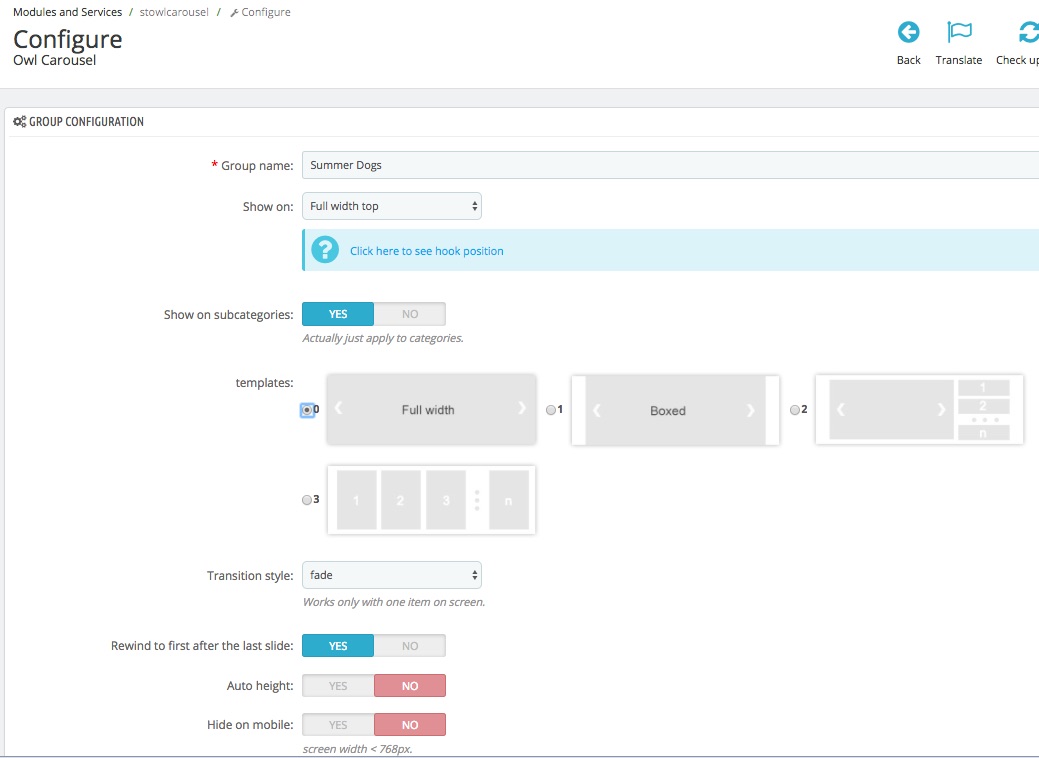Set Show on subcategories to NO
Image resolution: width=1039 pixels, height=758 pixels.
click(x=409, y=314)
